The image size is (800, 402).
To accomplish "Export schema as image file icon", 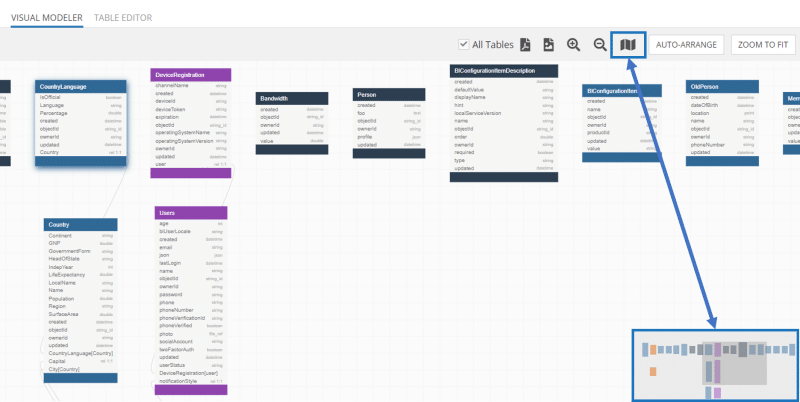I will (x=548, y=45).
